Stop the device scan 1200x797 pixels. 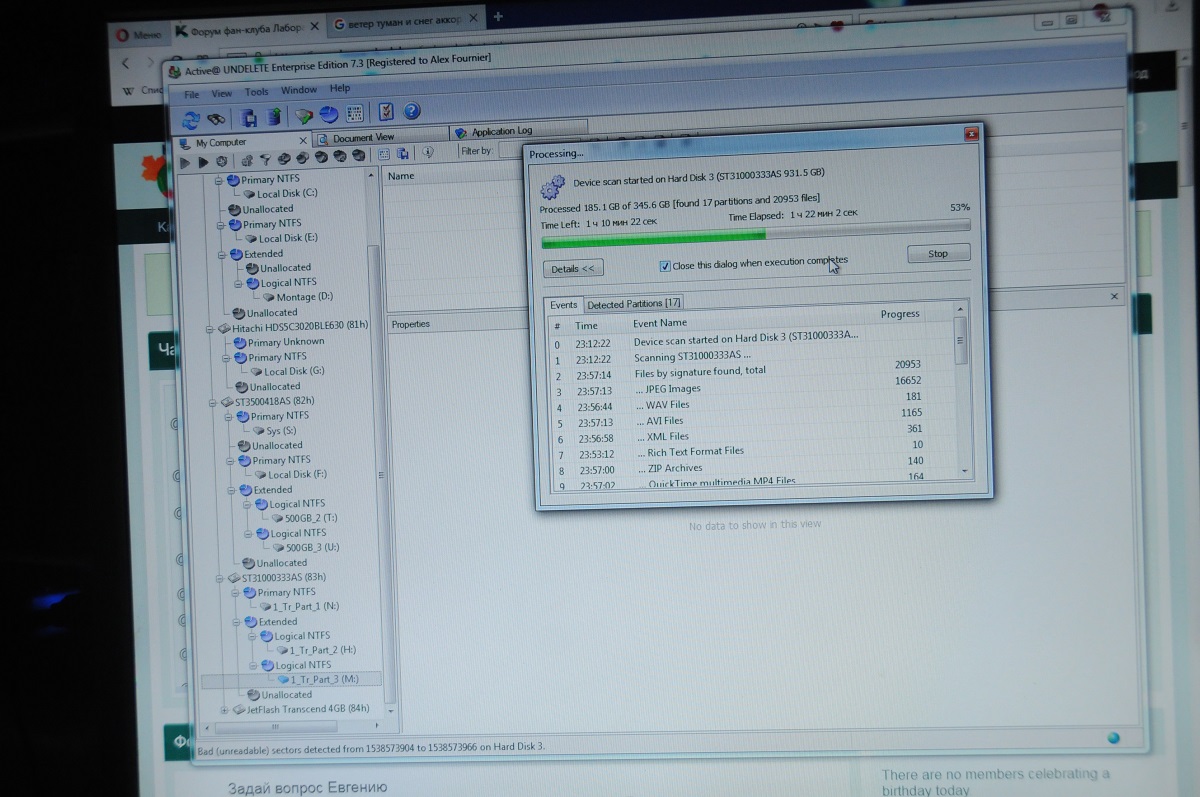[938, 254]
